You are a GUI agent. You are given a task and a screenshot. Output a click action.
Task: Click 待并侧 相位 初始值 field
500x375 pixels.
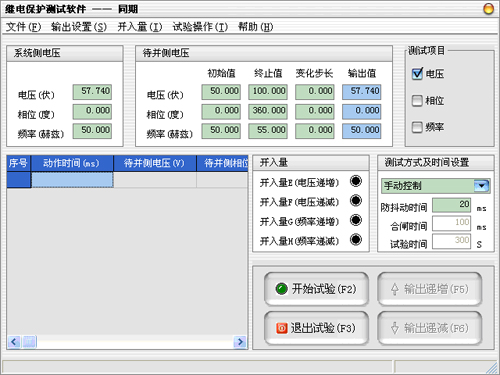(221, 111)
